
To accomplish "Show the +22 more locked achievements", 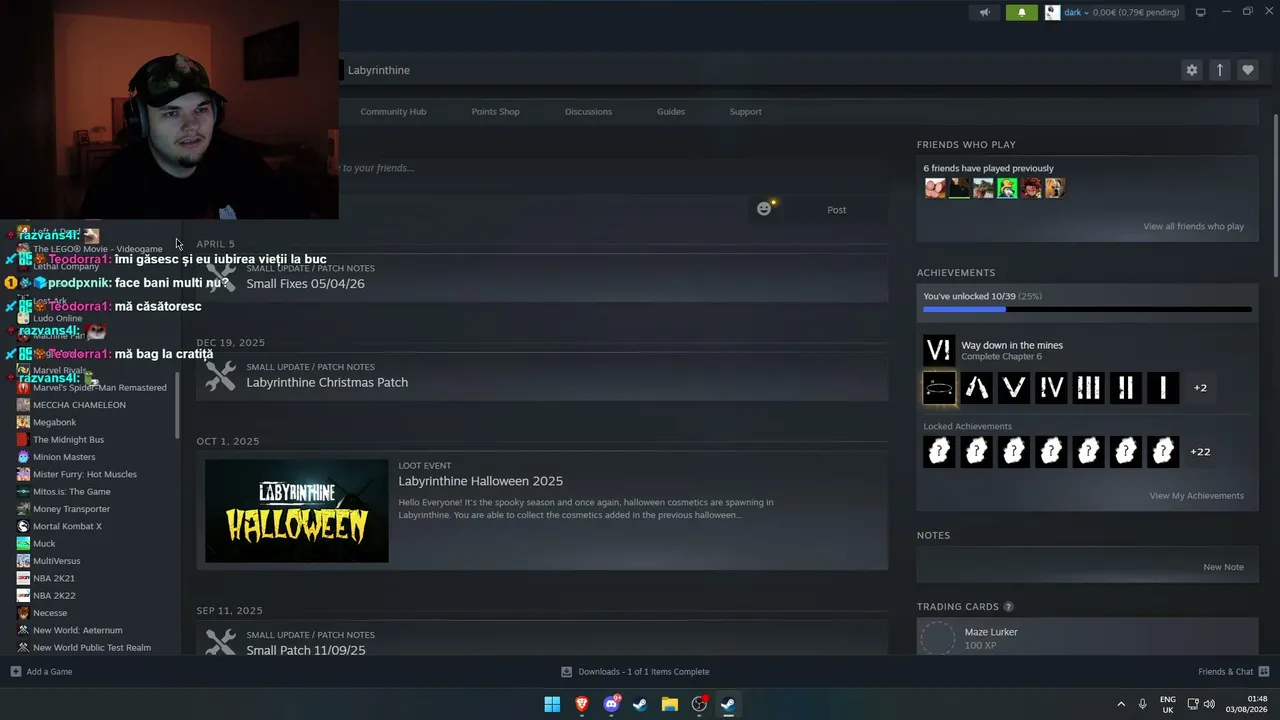I will click(1200, 452).
